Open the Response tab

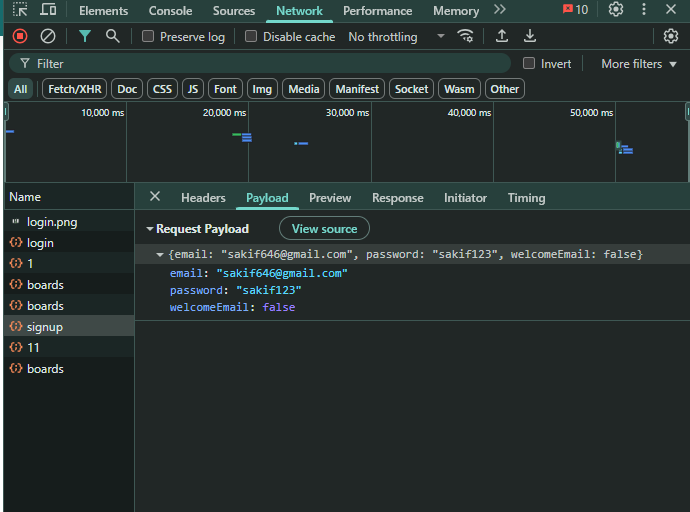point(398,198)
